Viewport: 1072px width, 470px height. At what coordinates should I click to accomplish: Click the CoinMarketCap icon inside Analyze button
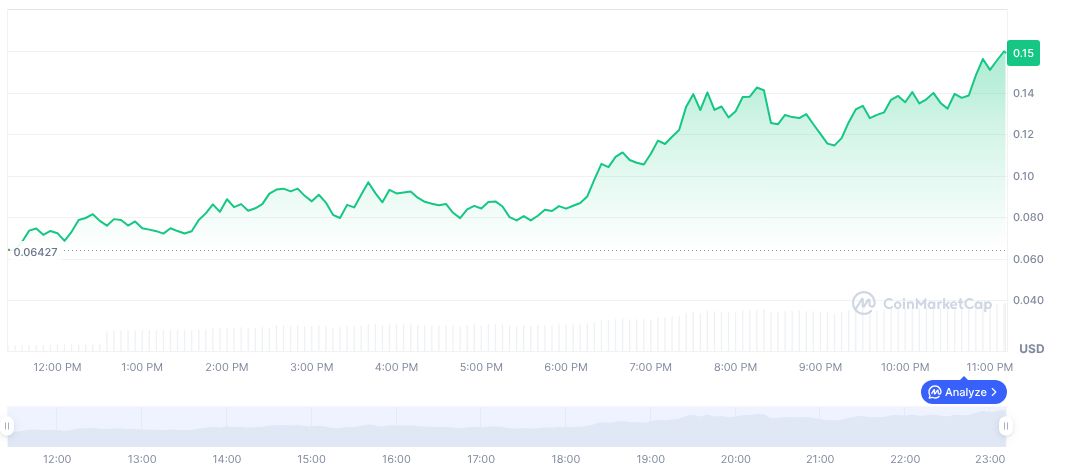pyautogui.click(x=935, y=392)
